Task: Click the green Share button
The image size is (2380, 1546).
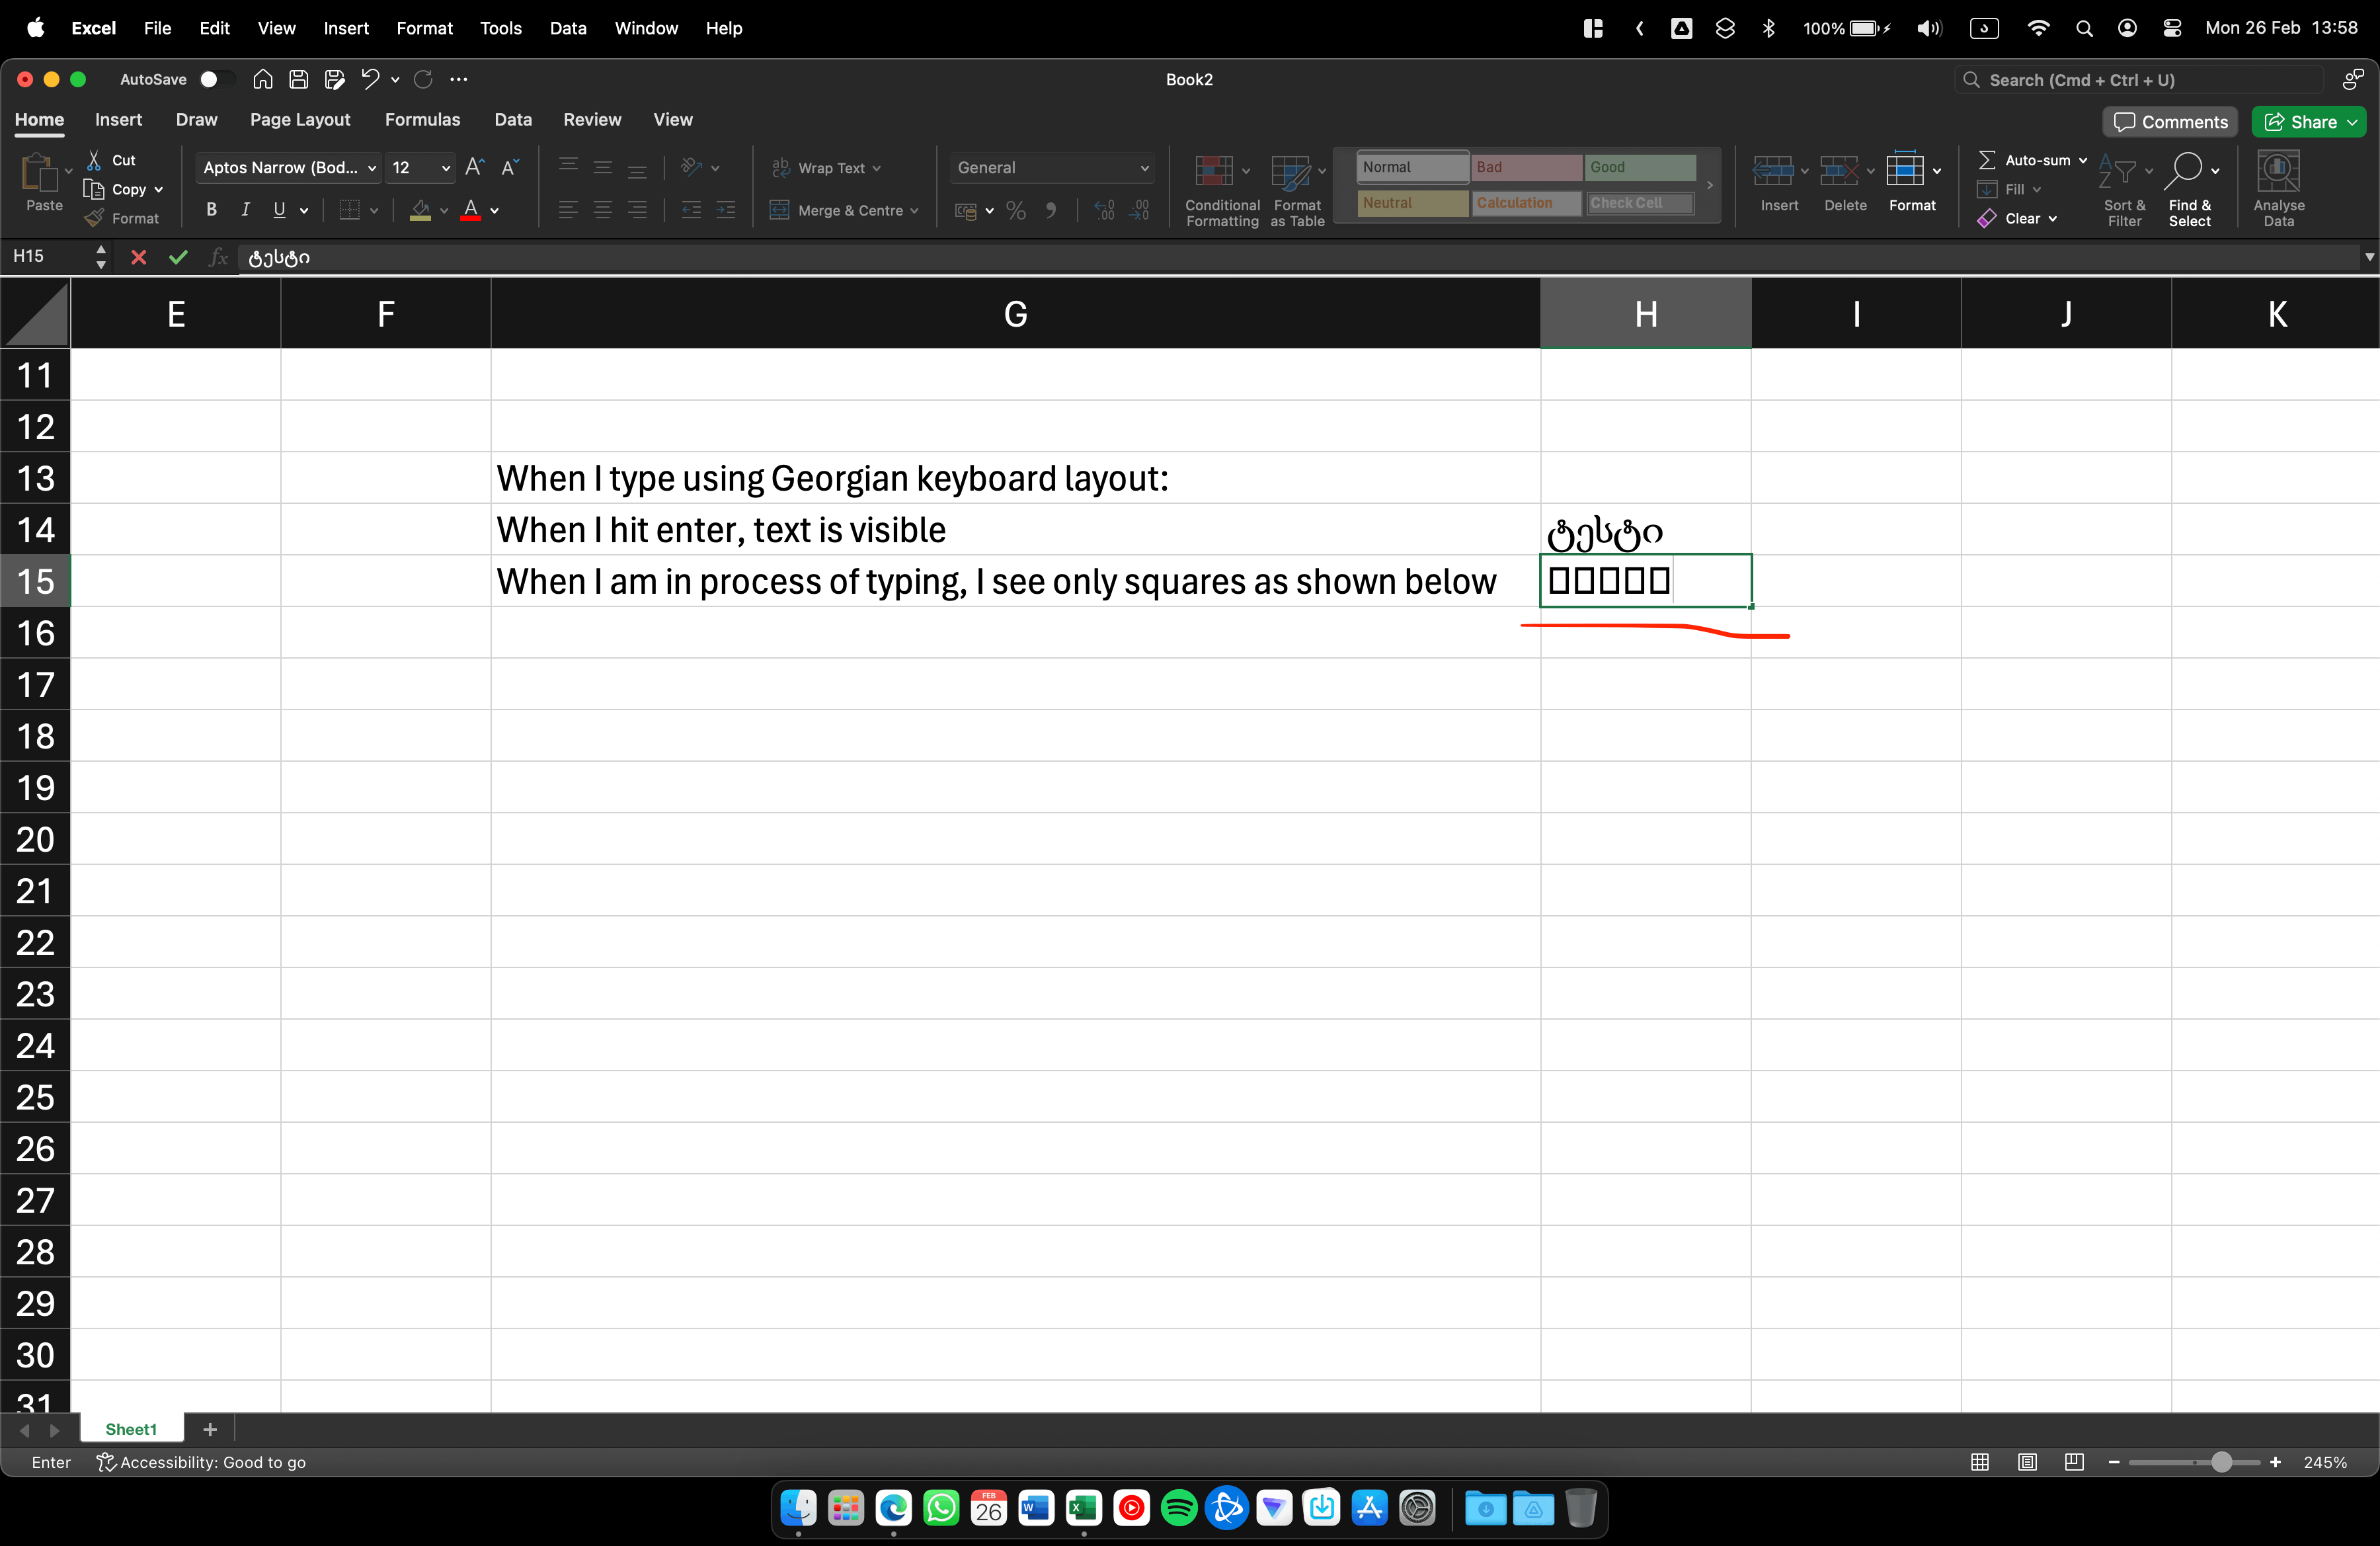Action: point(2308,122)
